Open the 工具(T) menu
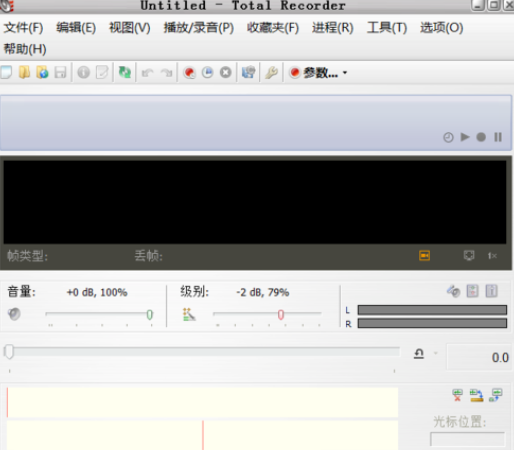Viewport: 514px width, 450px height. click(387, 28)
